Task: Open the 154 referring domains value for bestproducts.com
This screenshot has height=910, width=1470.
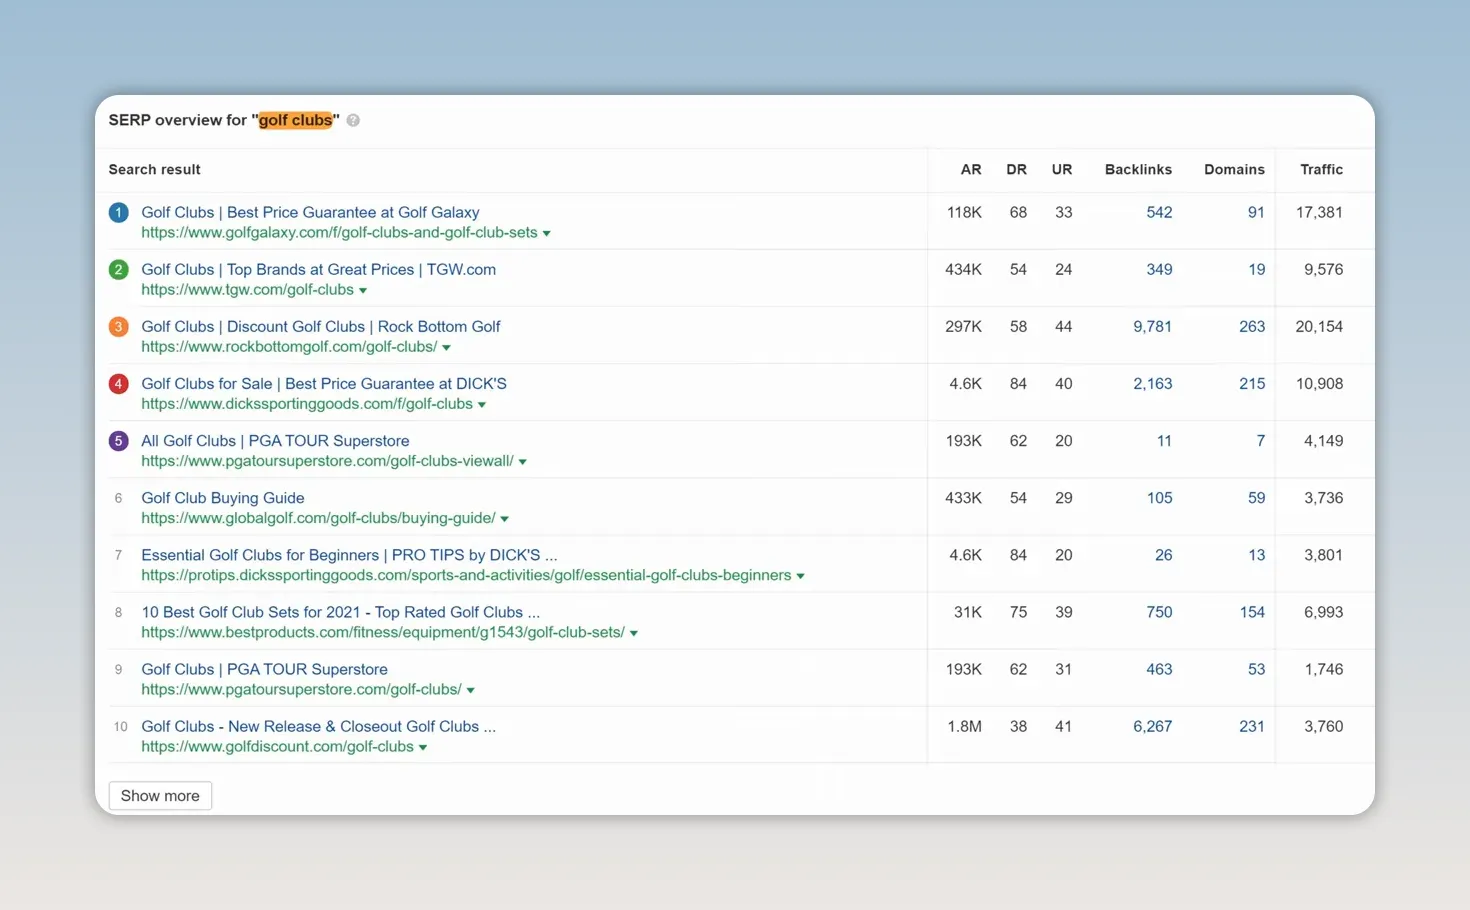Action: pyautogui.click(x=1252, y=611)
